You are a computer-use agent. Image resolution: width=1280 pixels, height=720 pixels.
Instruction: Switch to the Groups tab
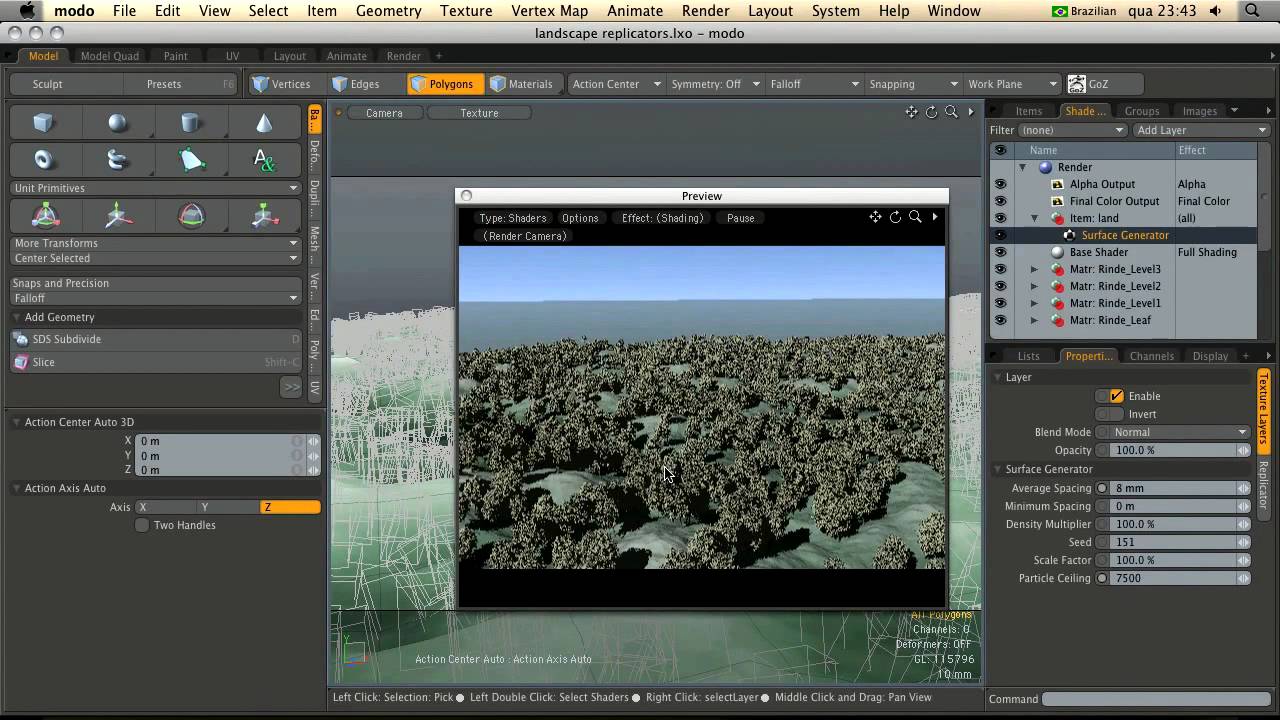click(x=1141, y=111)
